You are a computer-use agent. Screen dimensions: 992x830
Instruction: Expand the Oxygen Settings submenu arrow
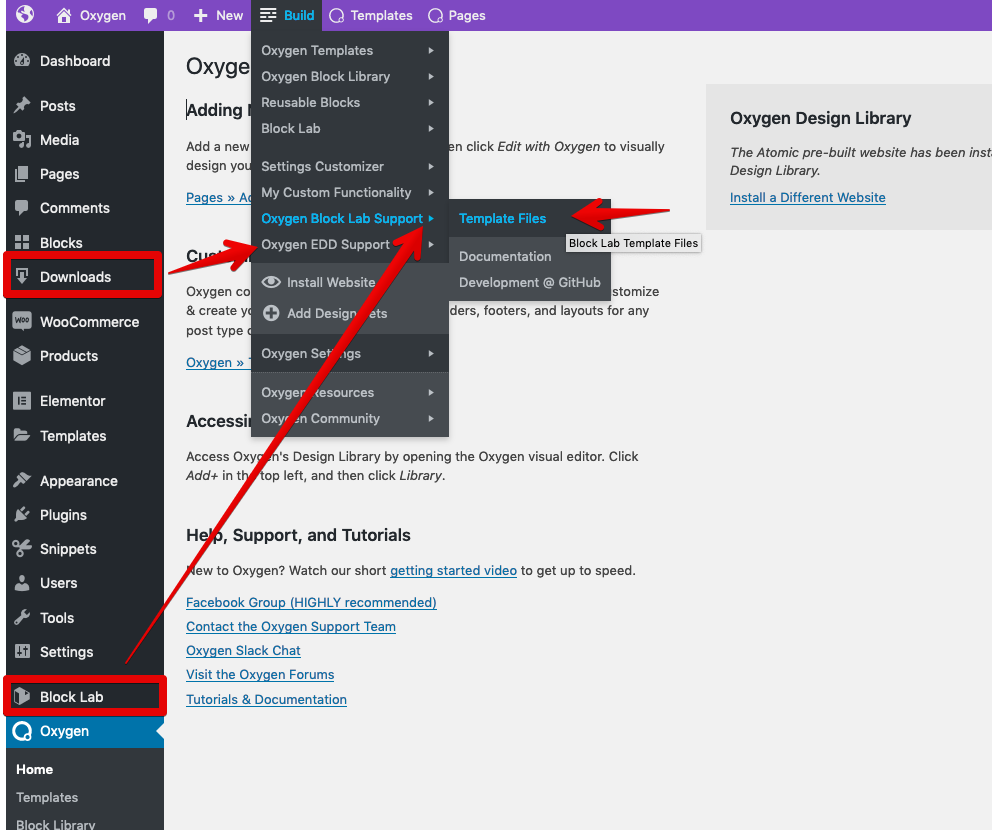click(x=431, y=354)
